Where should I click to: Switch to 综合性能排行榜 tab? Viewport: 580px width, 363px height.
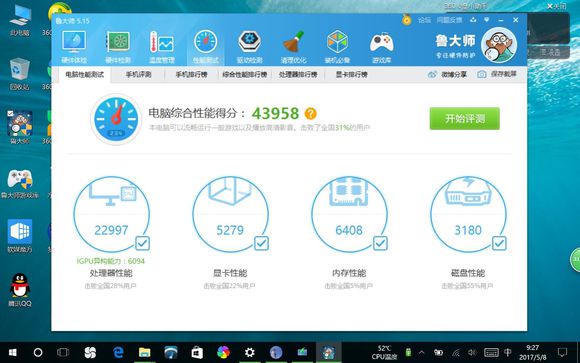click(245, 74)
